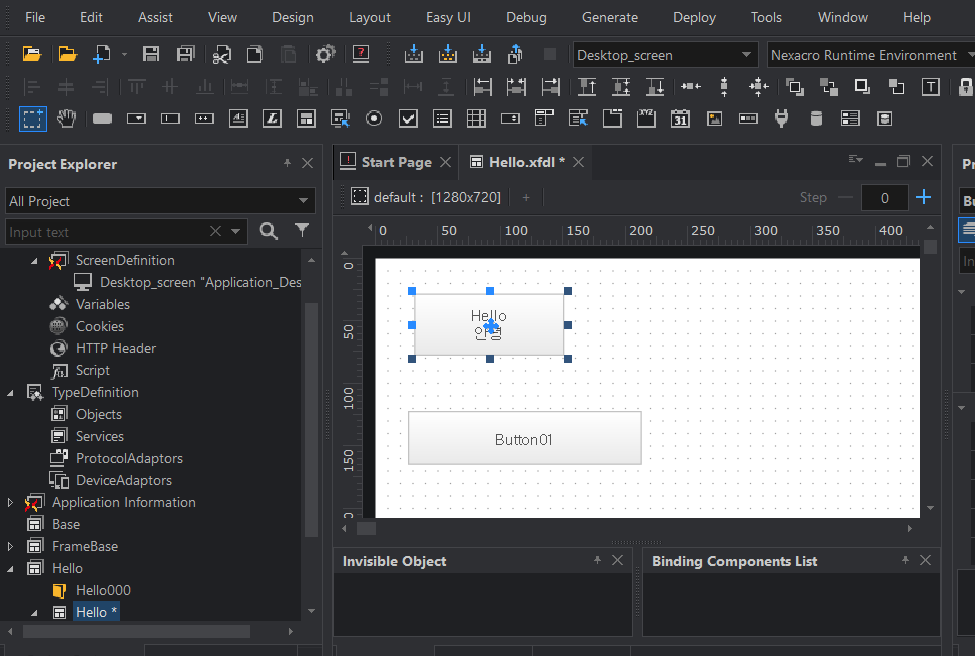Click the Deploy upload-arrow icon
The height and width of the screenshot is (656, 975).
click(x=515, y=55)
